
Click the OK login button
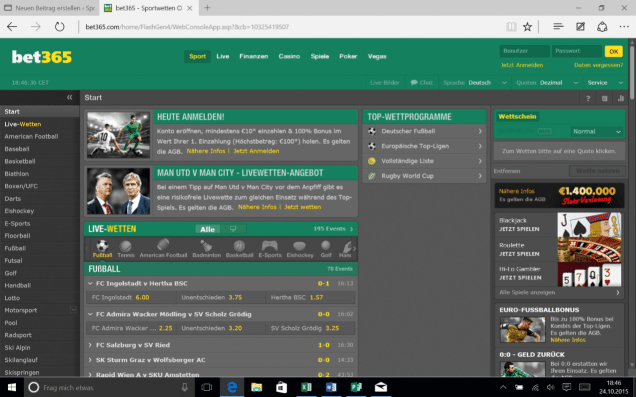[x=614, y=51]
